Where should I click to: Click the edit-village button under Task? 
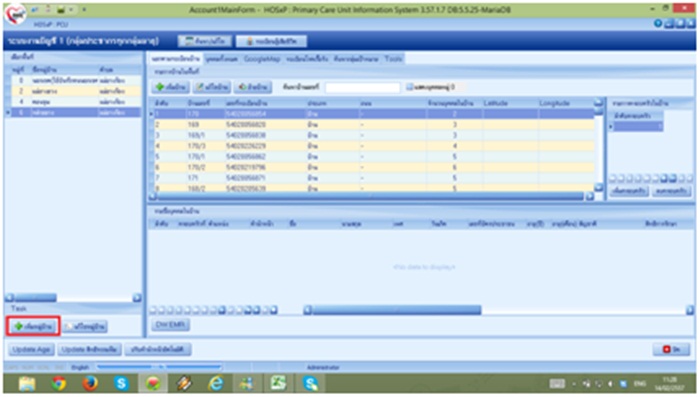(x=85, y=327)
